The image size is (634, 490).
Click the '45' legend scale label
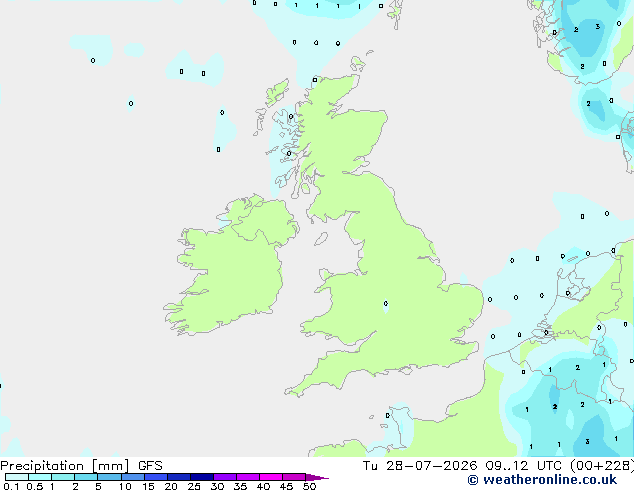286,486
